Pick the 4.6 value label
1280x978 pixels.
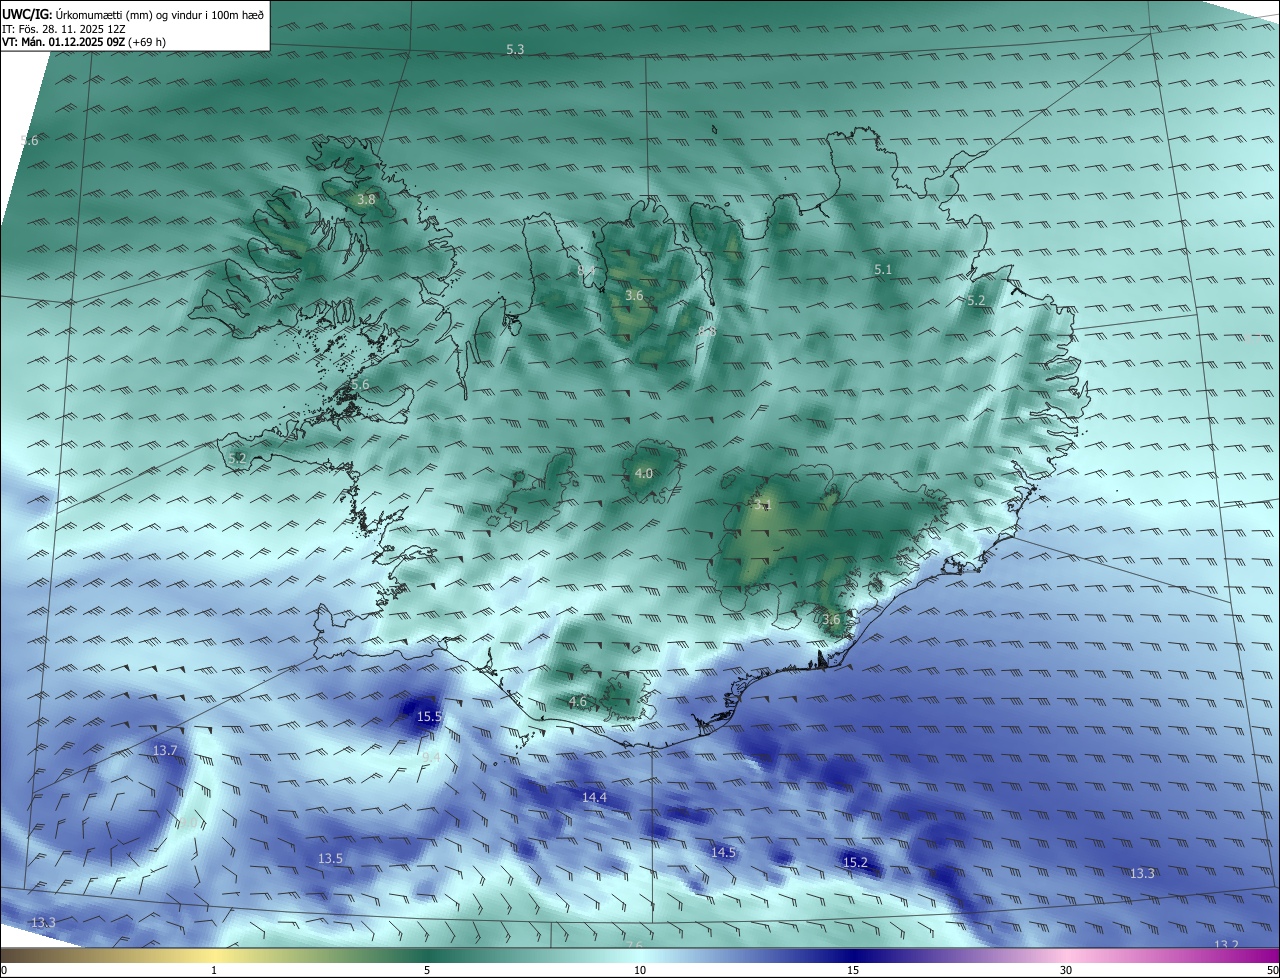point(578,701)
